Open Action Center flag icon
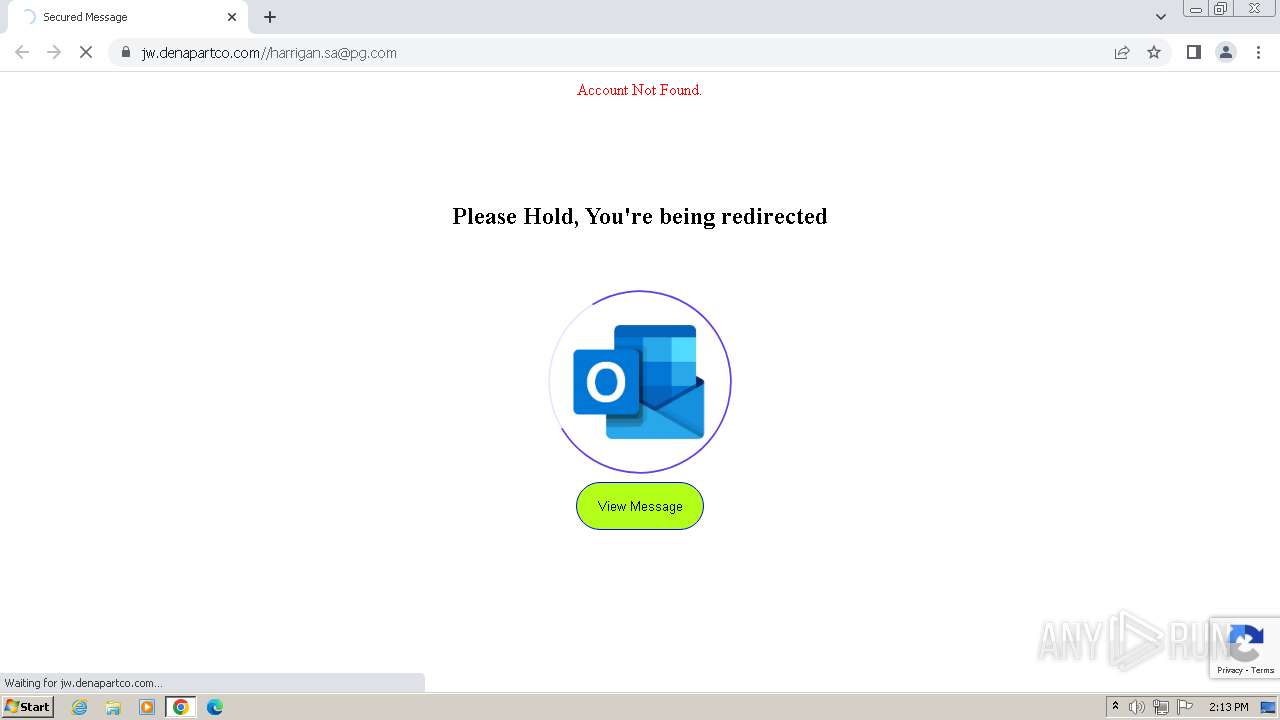 [x=1185, y=707]
